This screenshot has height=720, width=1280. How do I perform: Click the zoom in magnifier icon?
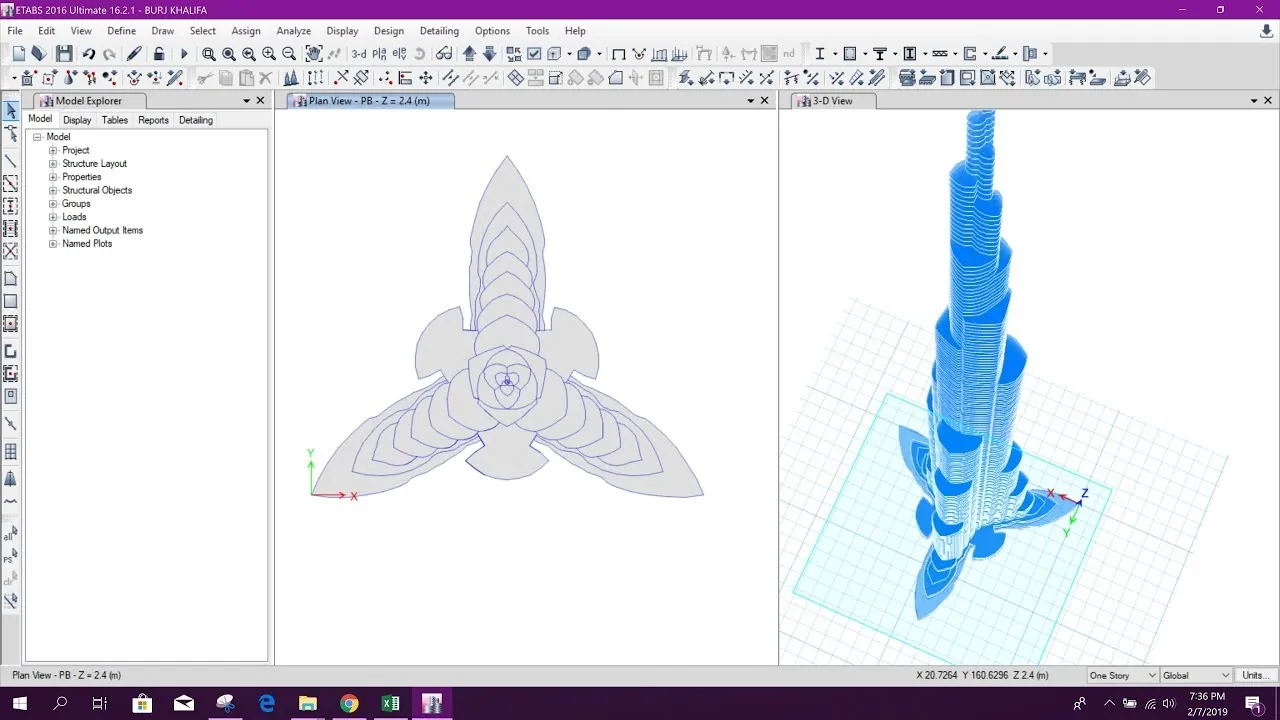269,54
